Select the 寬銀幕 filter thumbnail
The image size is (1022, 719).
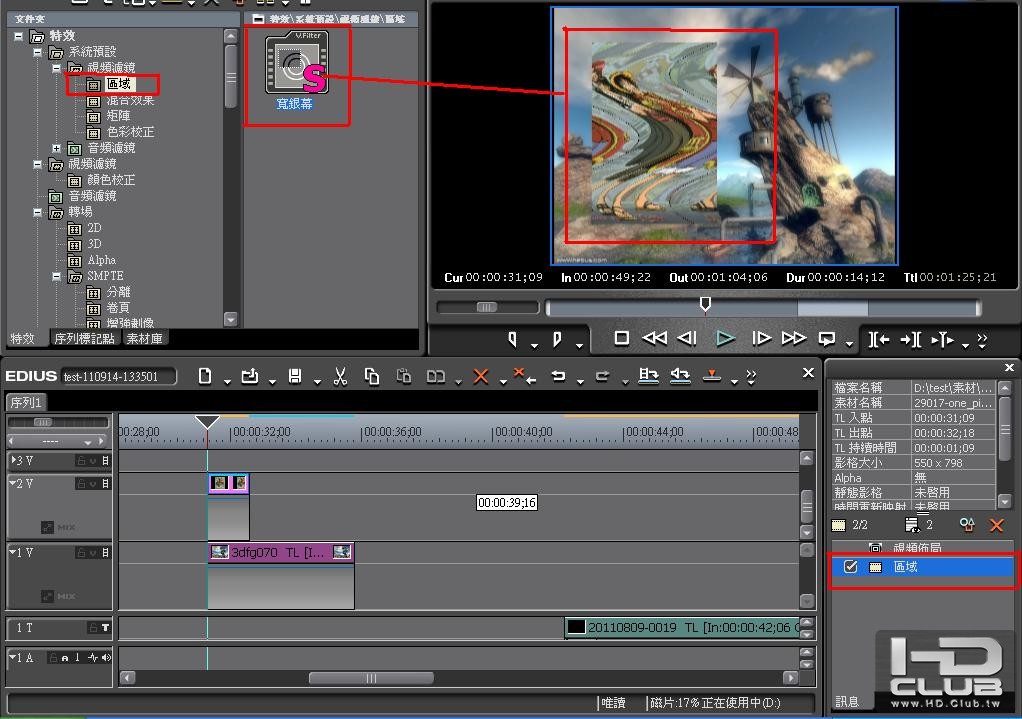[297, 70]
